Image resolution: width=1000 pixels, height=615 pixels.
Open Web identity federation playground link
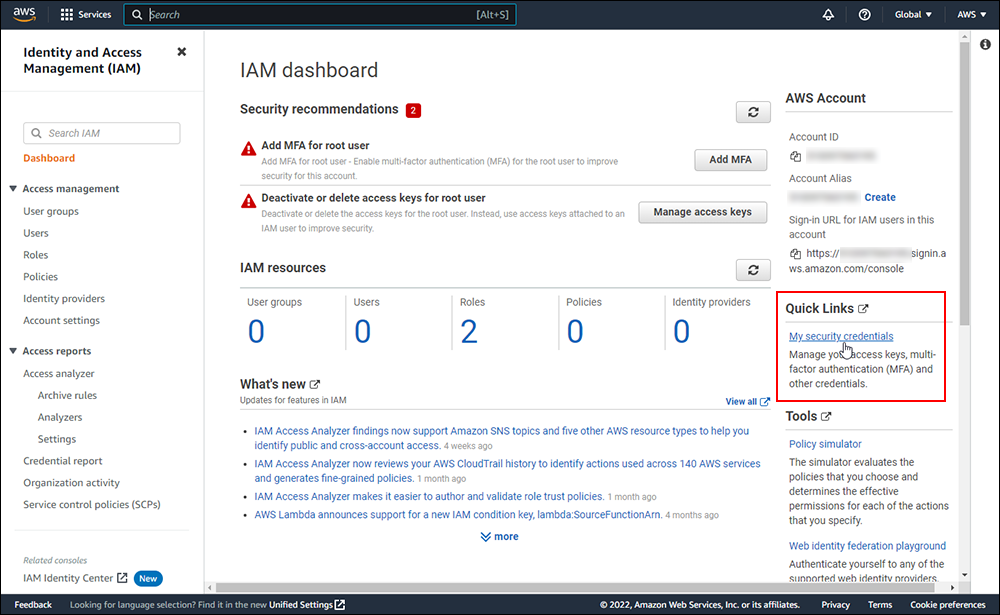coord(867,546)
